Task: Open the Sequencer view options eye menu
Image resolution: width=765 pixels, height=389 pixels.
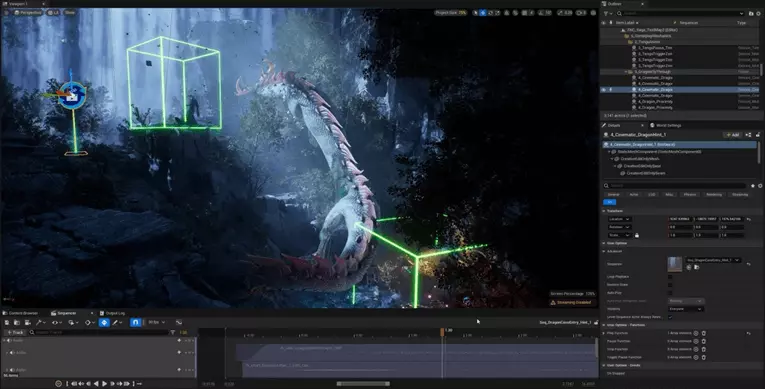Action: pyautogui.click(x=57, y=323)
